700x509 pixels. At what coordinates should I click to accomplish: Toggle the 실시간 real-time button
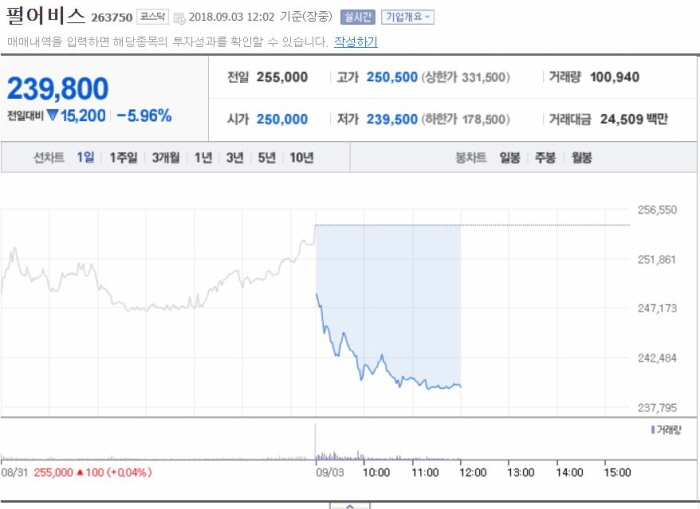[357, 17]
